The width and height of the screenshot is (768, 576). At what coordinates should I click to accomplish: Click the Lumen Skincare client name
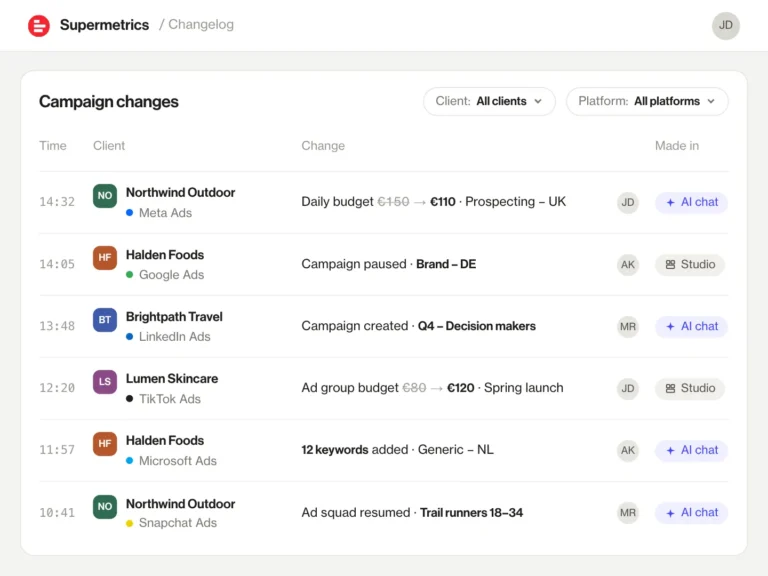(x=172, y=379)
